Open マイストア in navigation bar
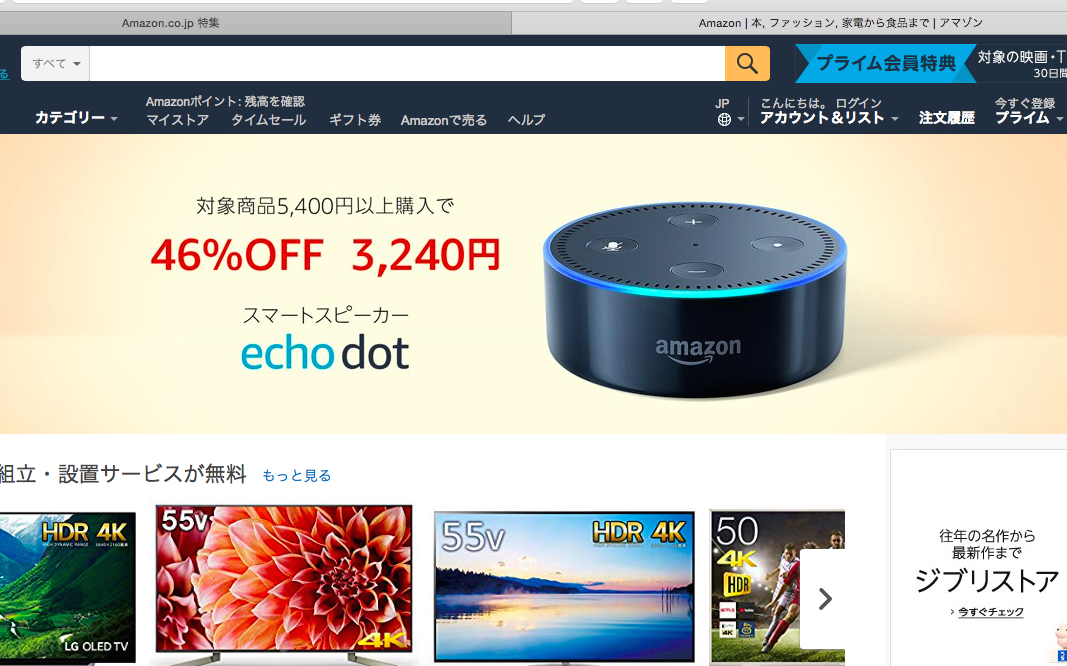 [178, 120]
